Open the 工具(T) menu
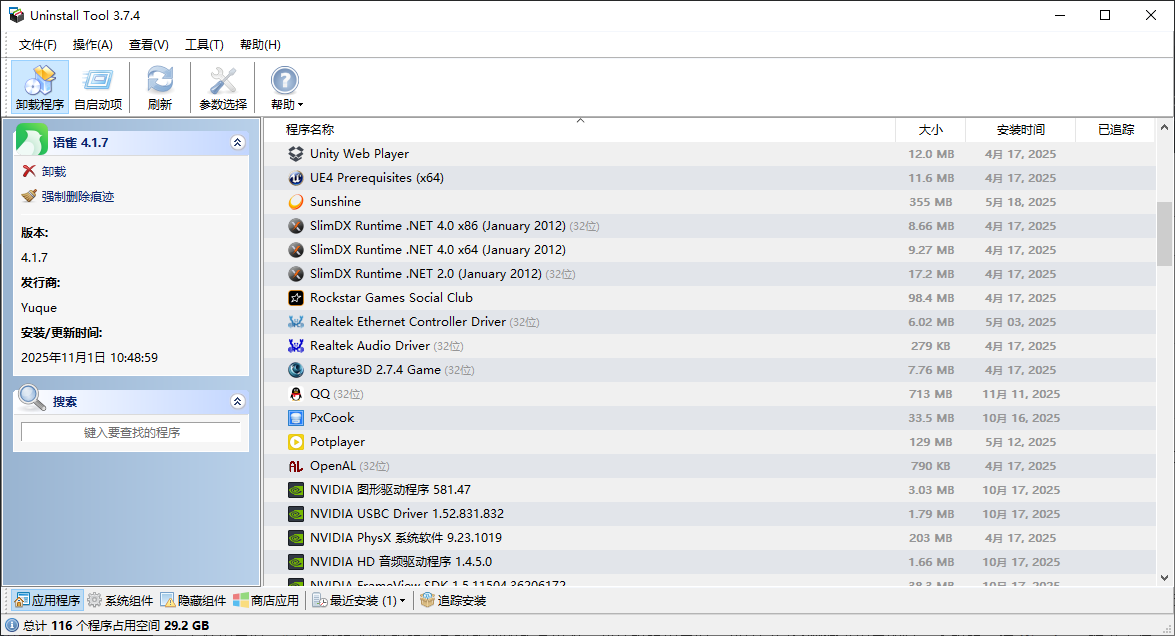Image resolution: width=1175 pixels, height=636 pixels. 204,45
